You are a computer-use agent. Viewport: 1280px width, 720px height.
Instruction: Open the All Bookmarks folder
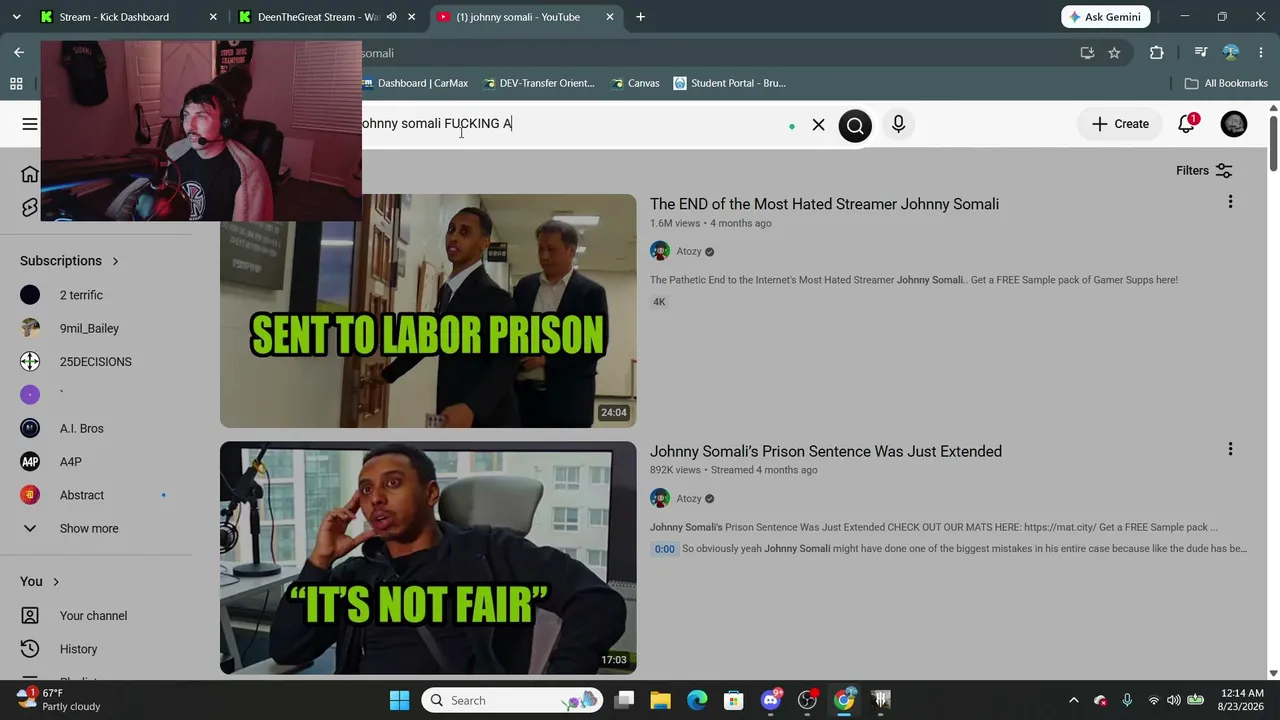pyautogui.click(x=1226, y=83)
